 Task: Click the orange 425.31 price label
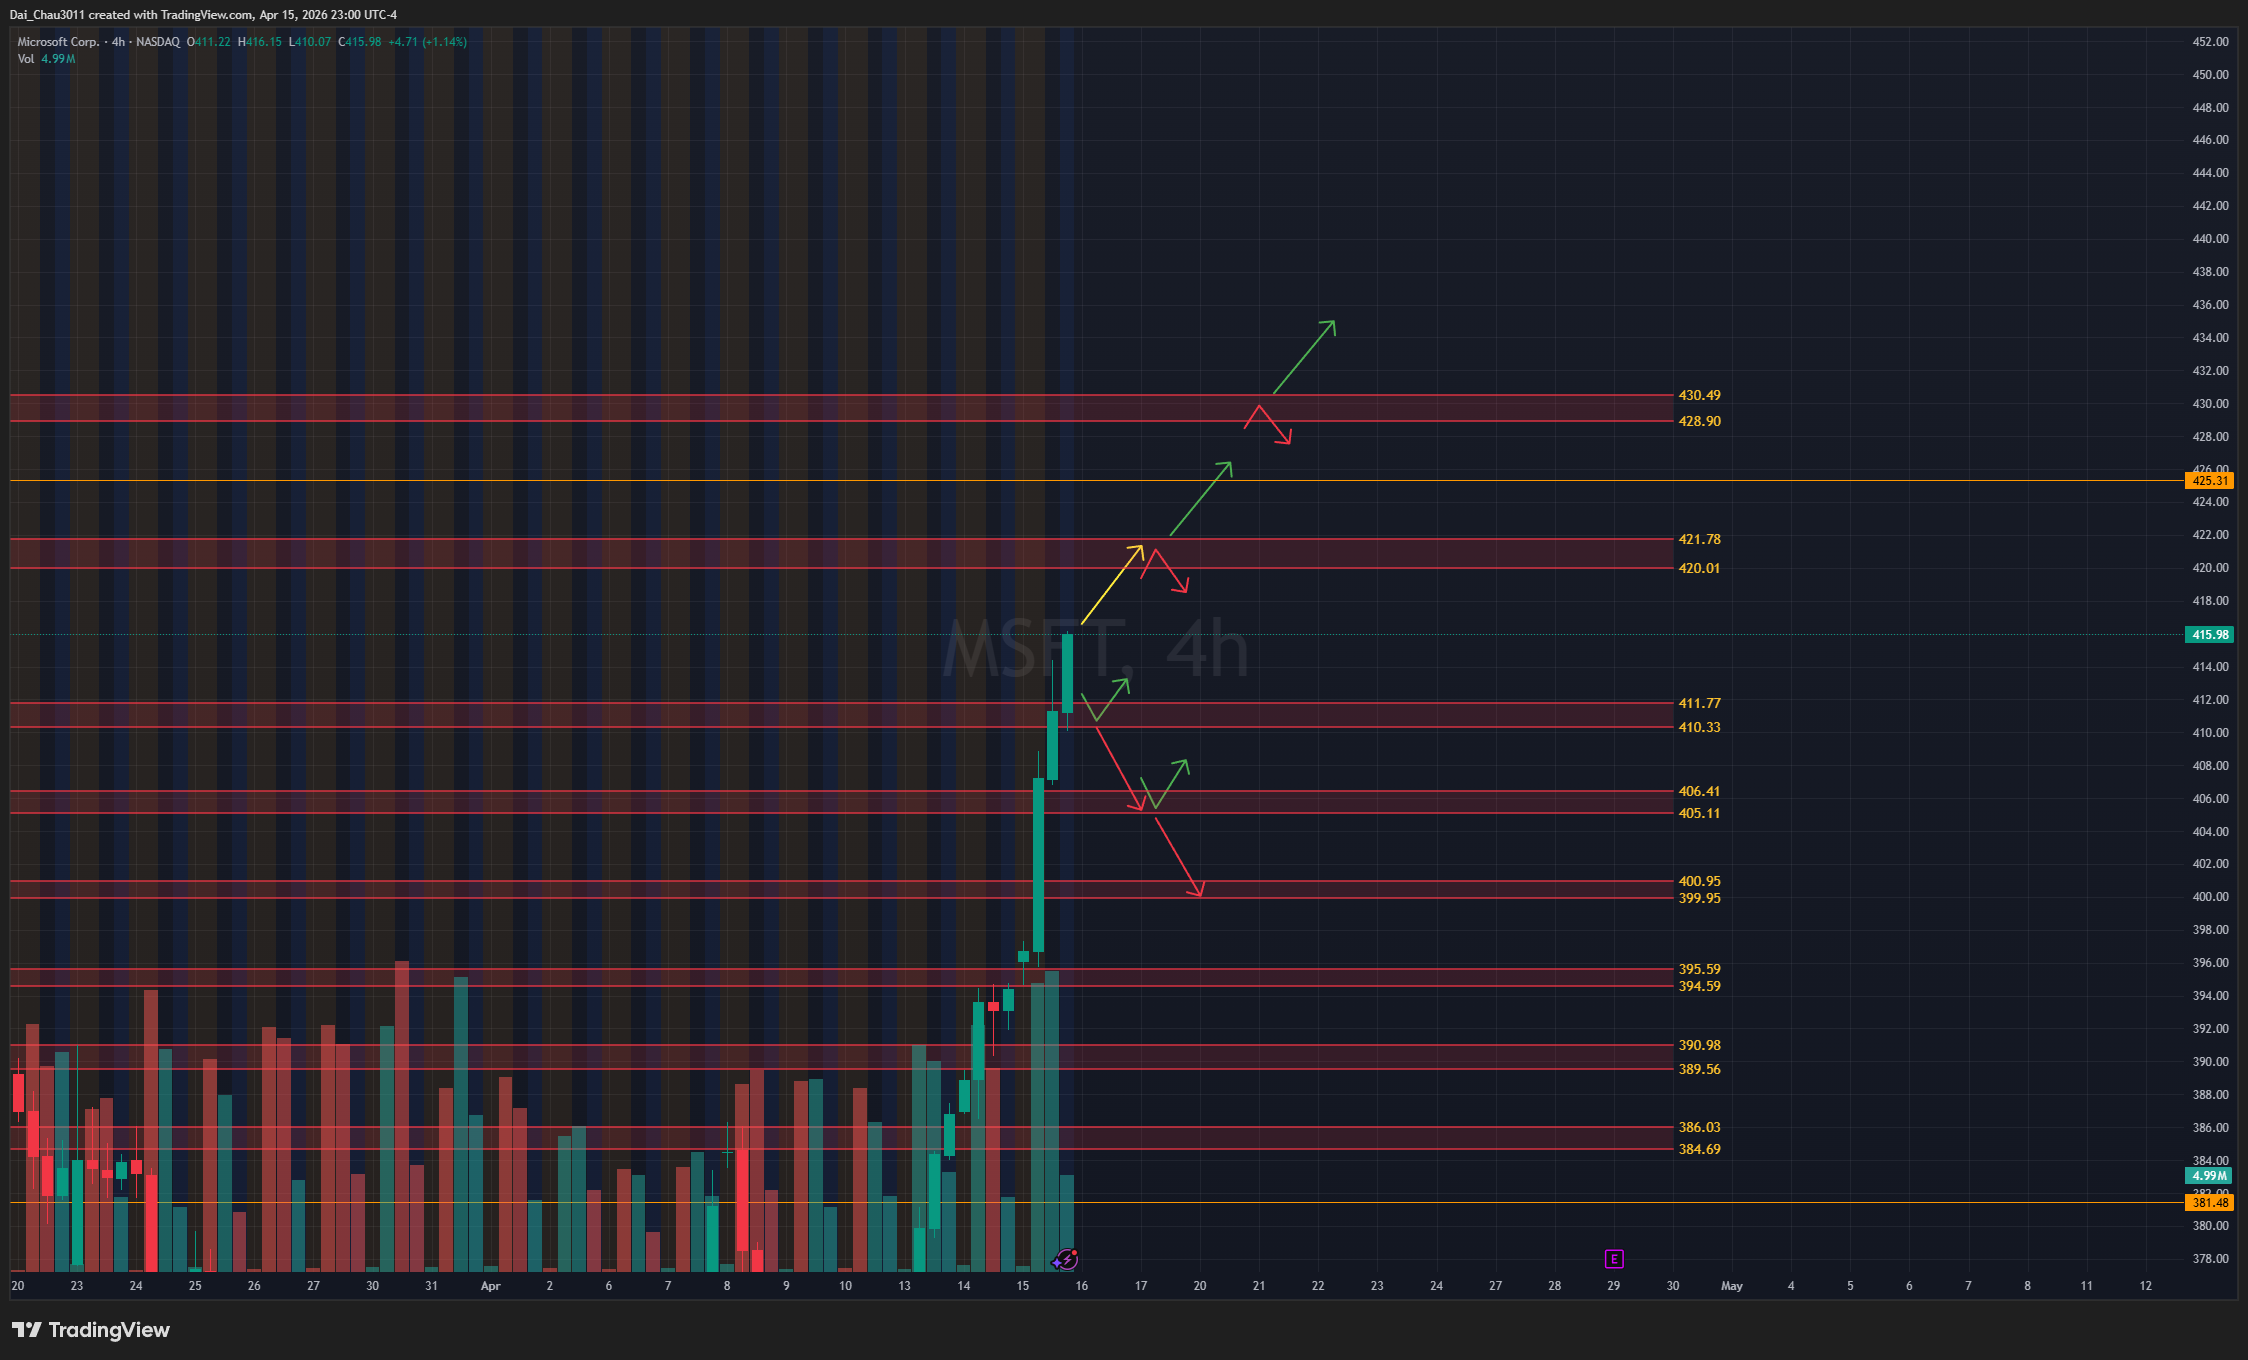(x=2209, y=481)
